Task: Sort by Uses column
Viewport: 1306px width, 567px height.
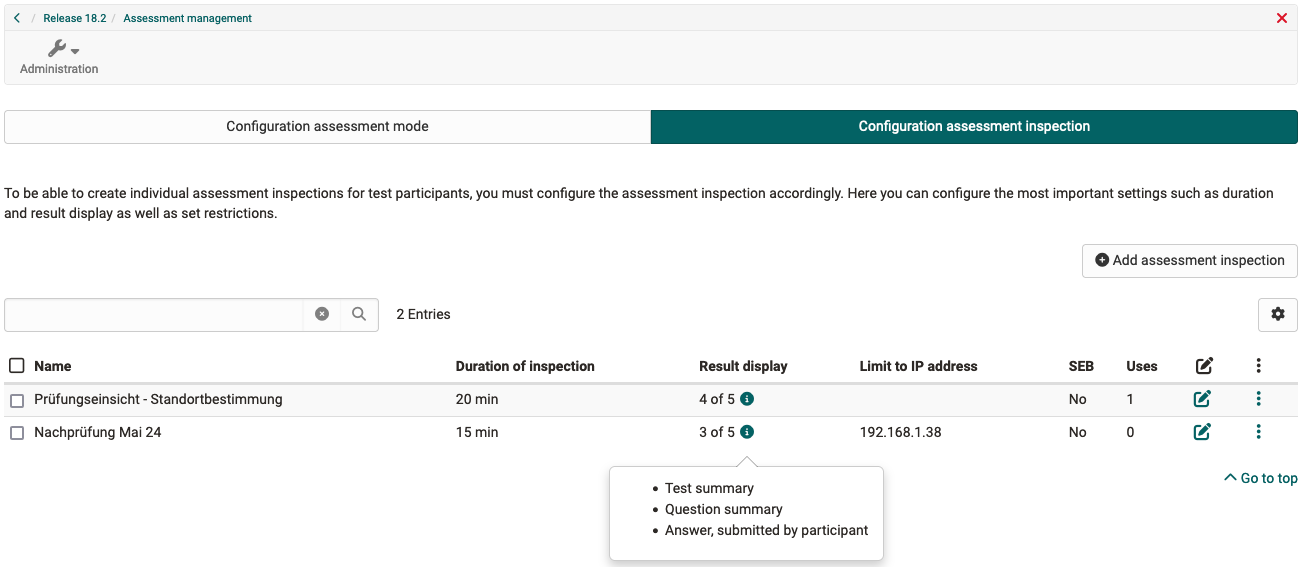Action: pyautogui.click(x=1141, y=366)
